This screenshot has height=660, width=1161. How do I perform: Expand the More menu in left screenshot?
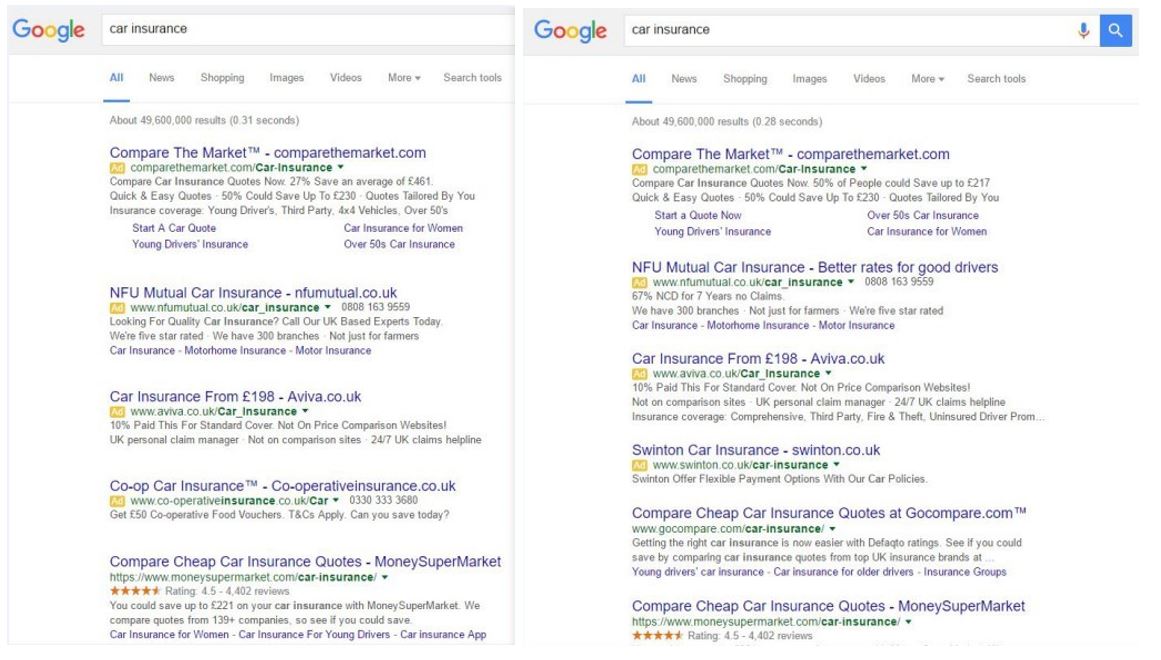404,78
